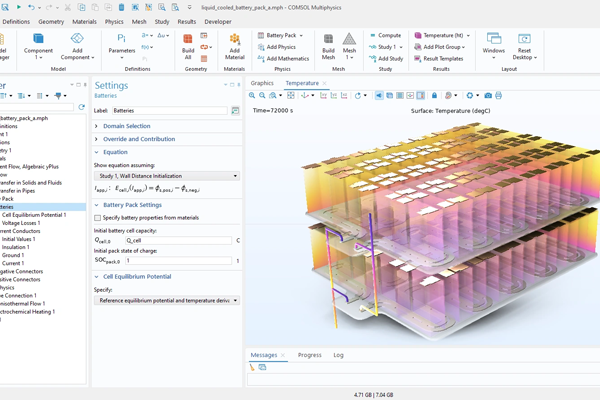The width and height of the screenshot is (600, 400).
Task: Click Add Mathematics in the ribbon
Action: pos(283,59)
